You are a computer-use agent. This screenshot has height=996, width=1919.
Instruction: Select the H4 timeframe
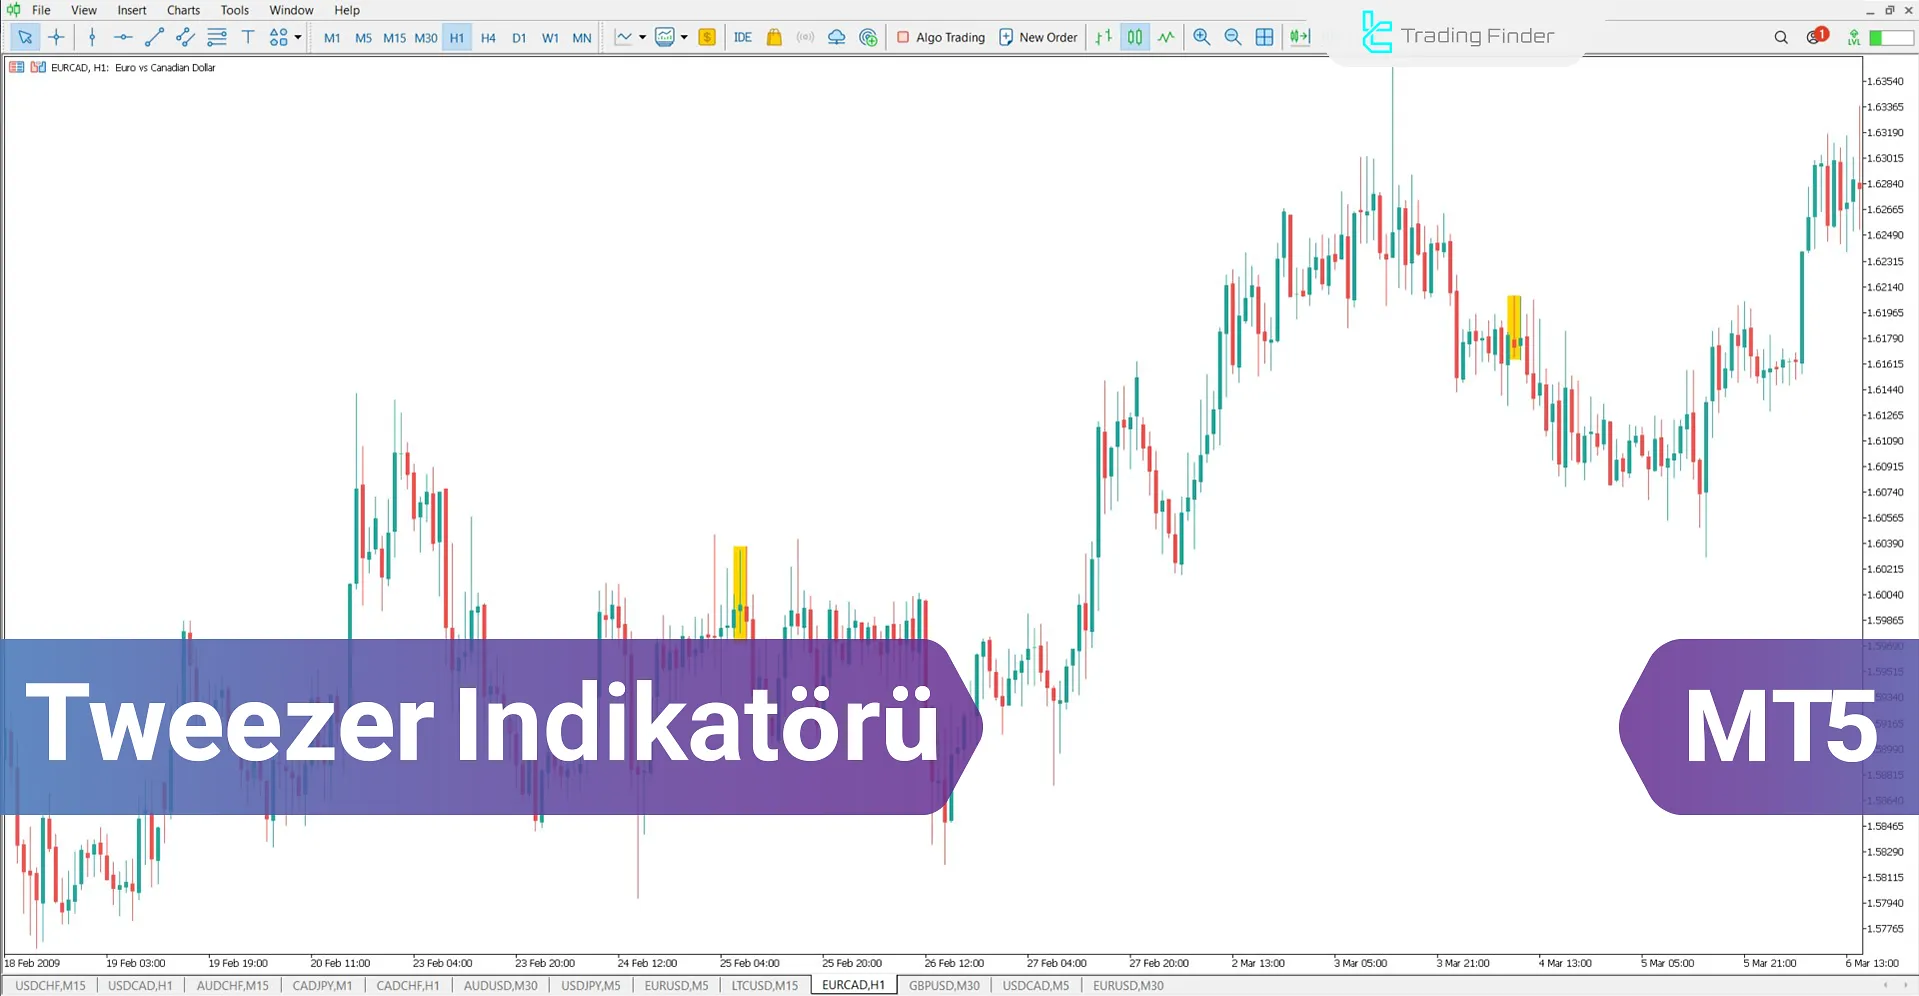489,37
